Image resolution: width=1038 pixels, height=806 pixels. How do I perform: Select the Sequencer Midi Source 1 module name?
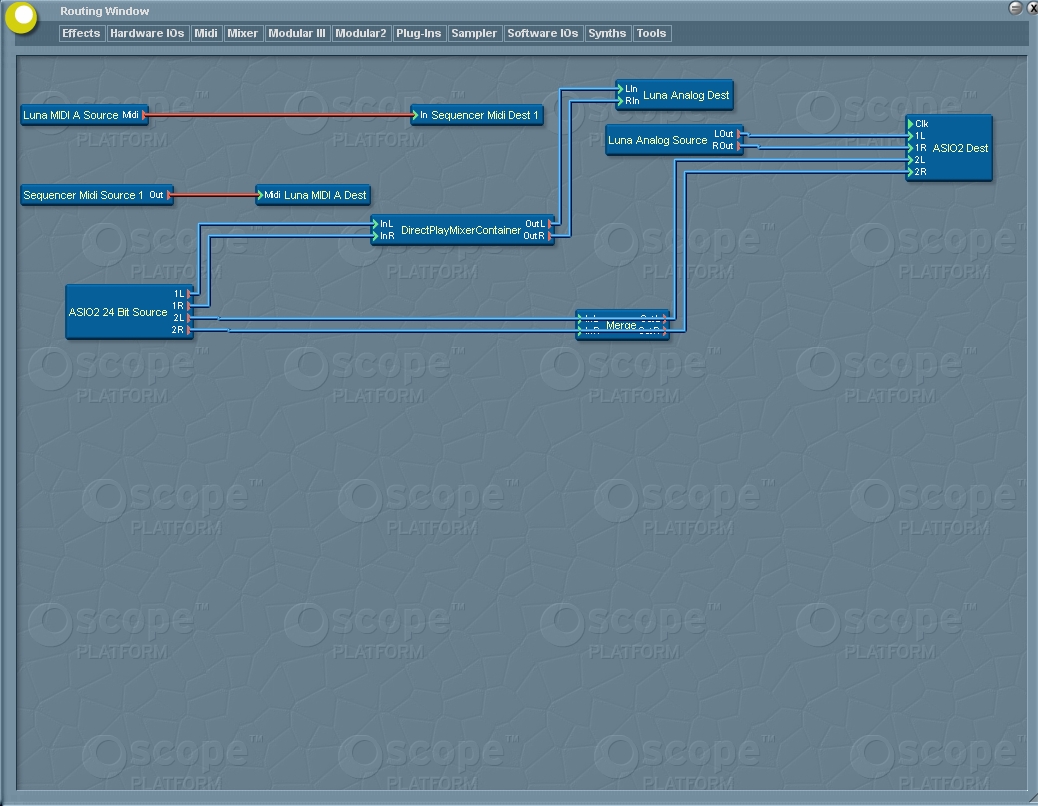83,195
